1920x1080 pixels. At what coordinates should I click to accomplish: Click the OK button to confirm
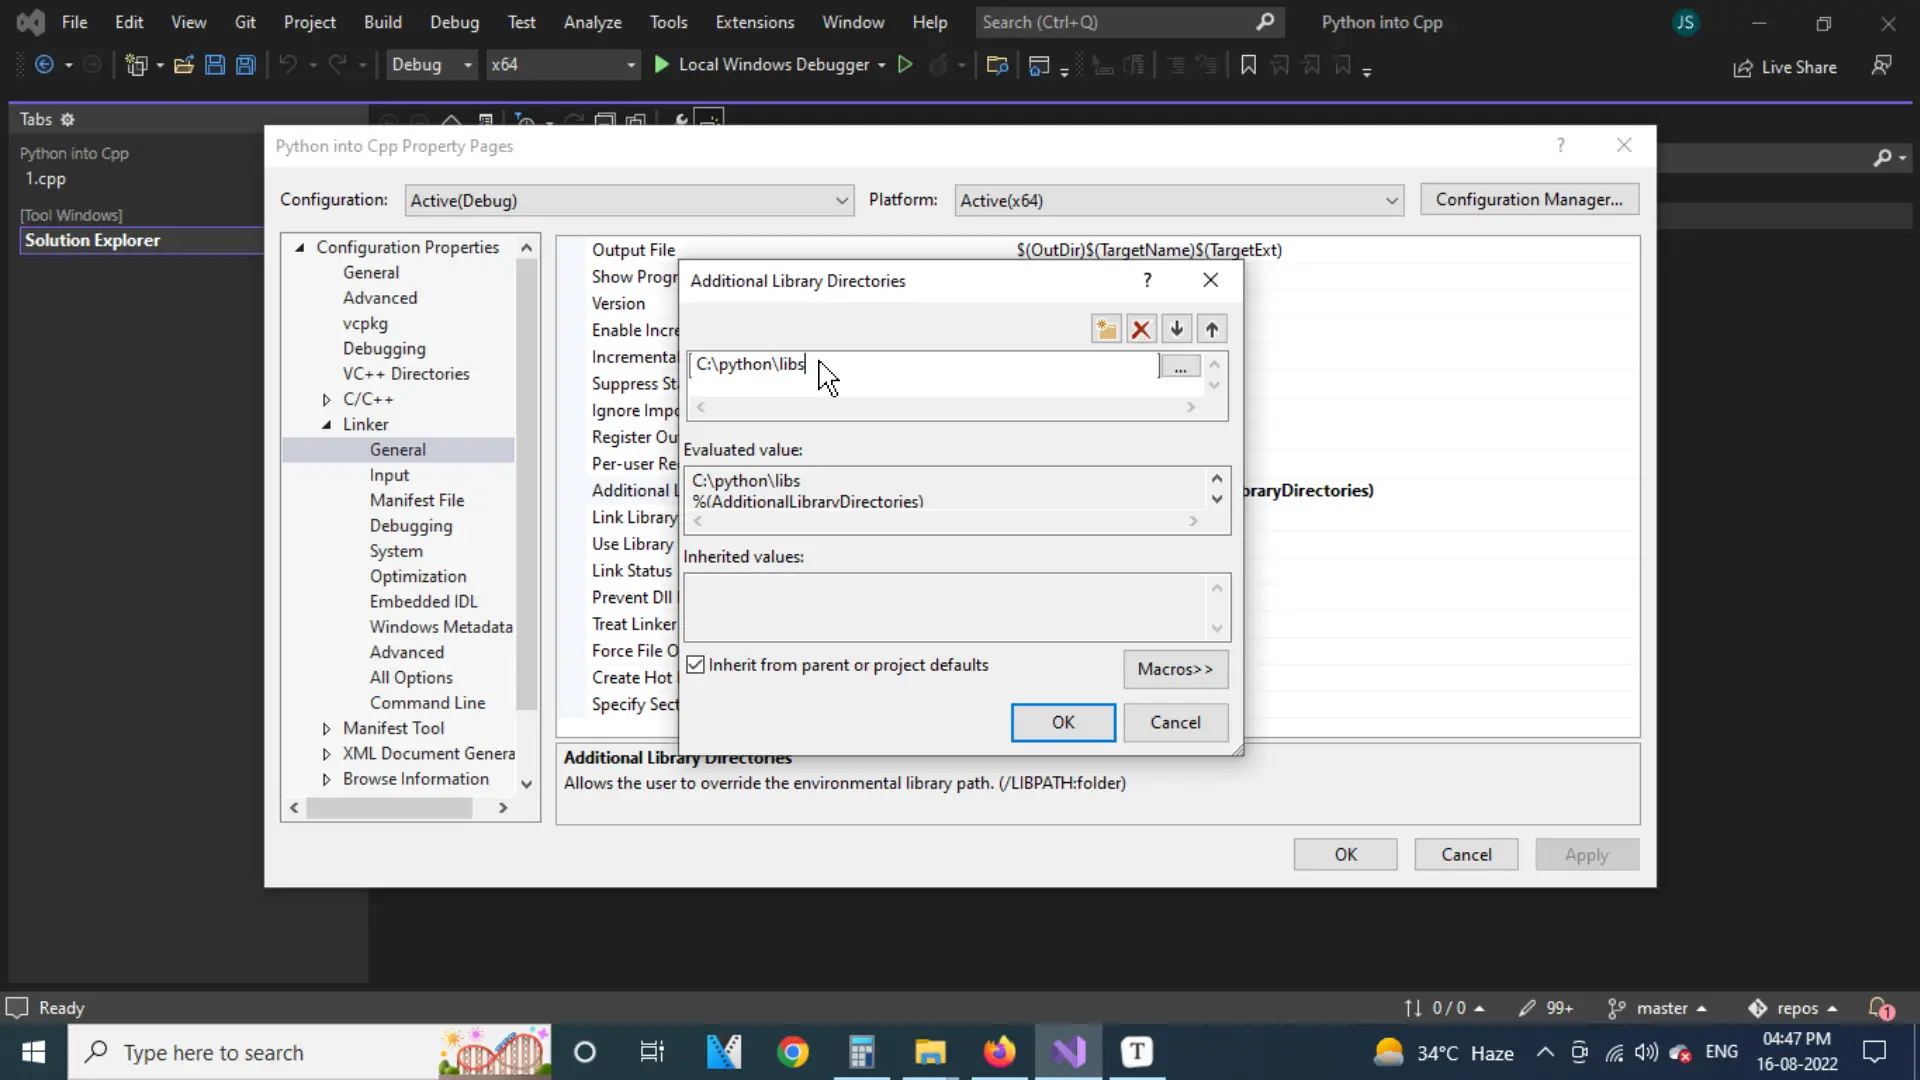(1063, 721)
